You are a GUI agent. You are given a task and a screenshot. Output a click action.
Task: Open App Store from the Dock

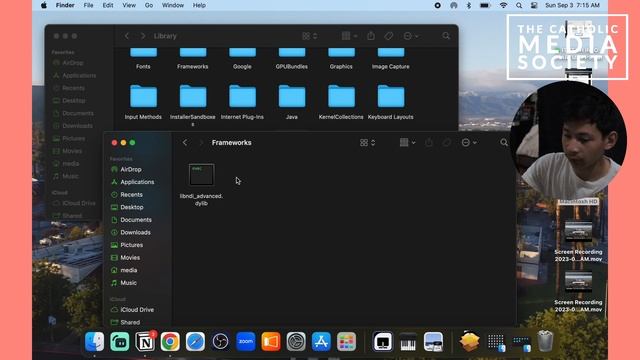[321, 341]
